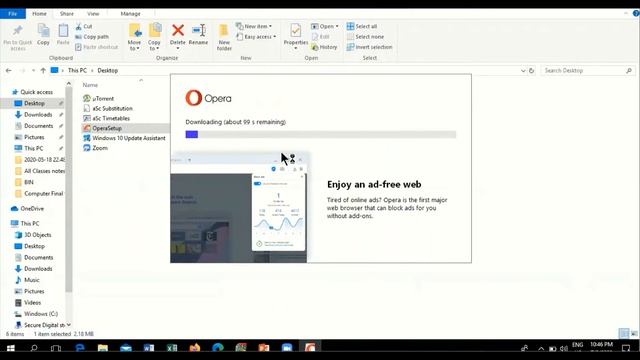Open the address bar history dropdown
640x360 pixels.
tap(523, 71)
